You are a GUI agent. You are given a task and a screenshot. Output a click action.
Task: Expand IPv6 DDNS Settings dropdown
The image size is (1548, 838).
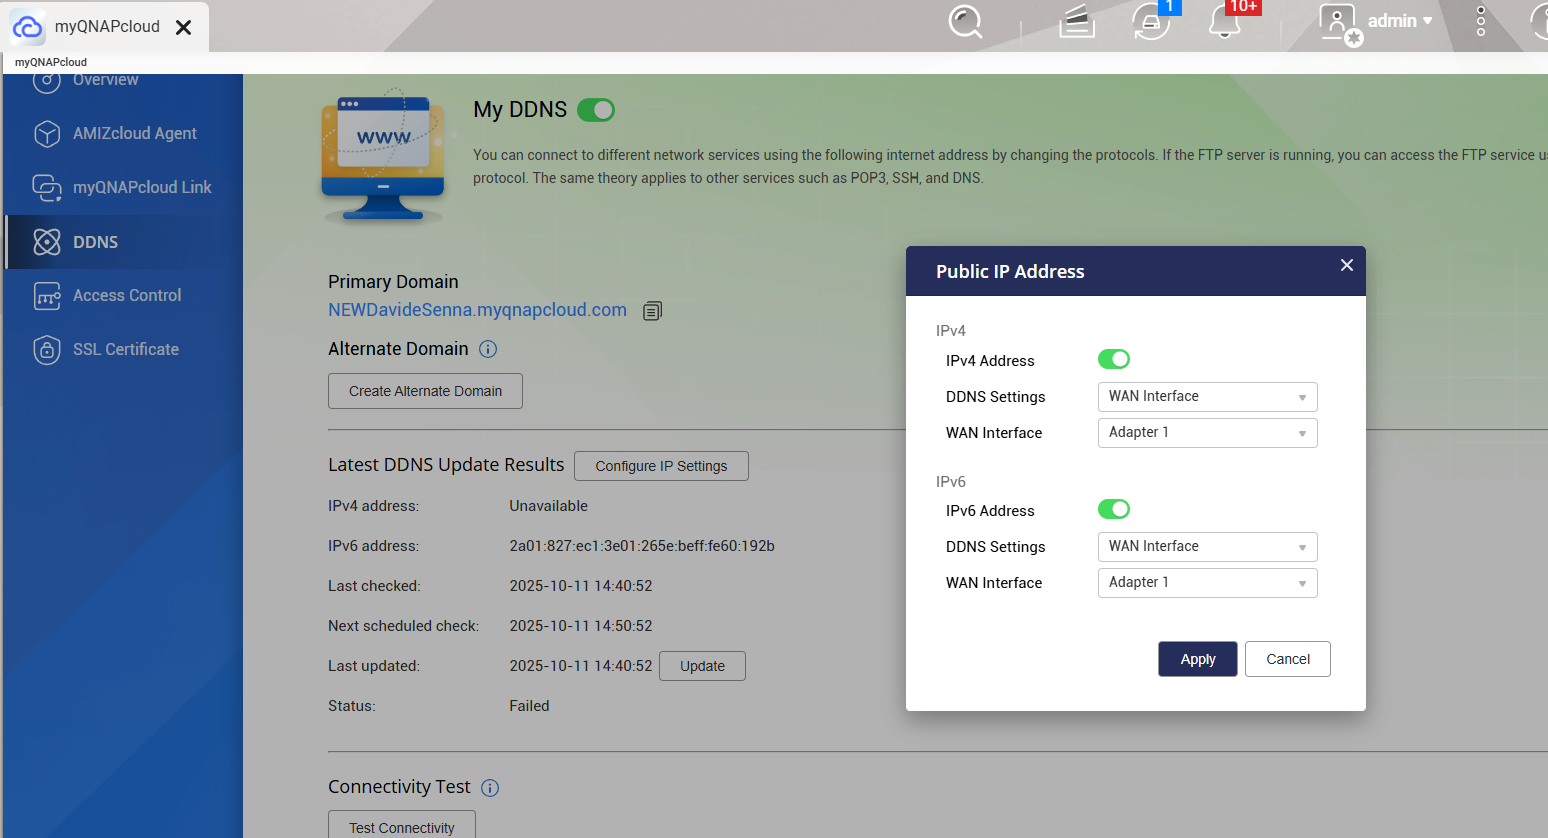point(1207,547)
